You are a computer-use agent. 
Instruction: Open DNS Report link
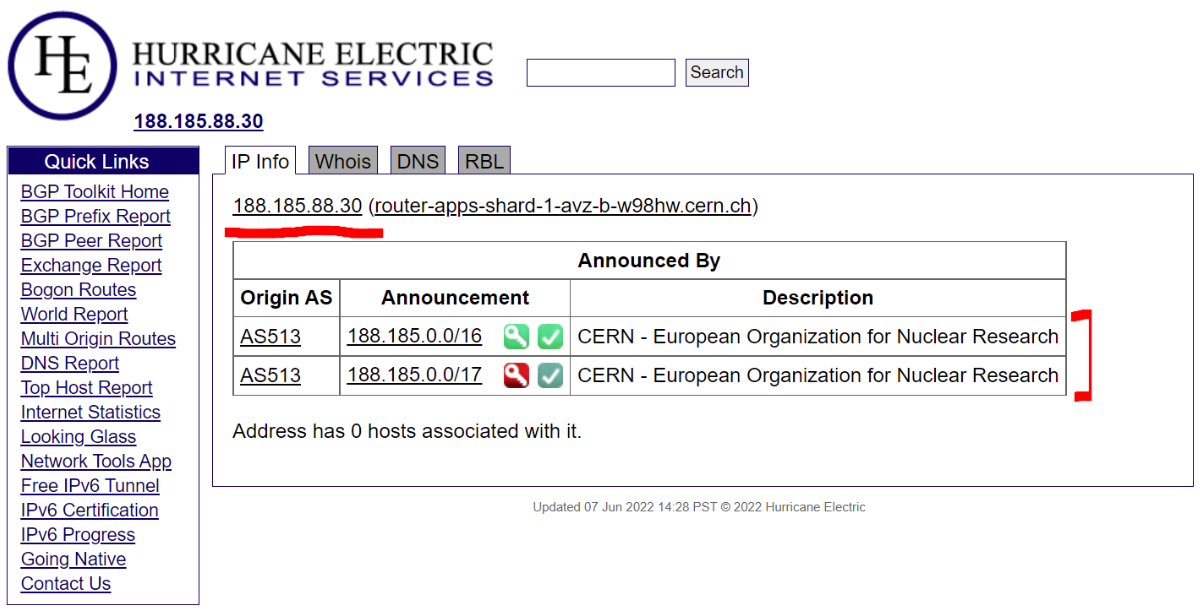(70, 363)
